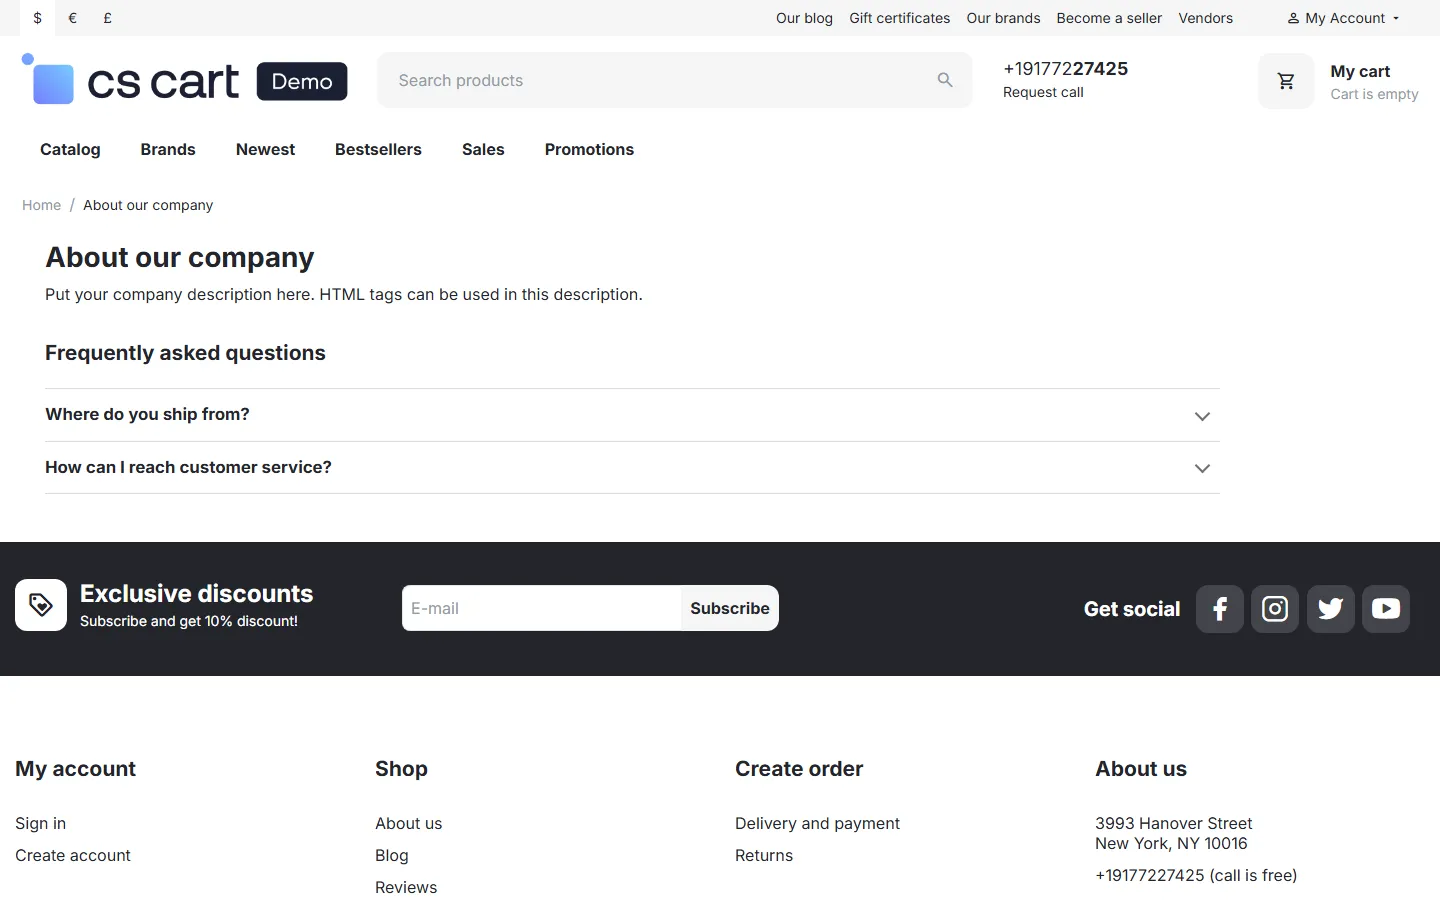The height and width of the screenshot is (900, 1440).
Task: Open the My Account dropdown
Action: click(x=1343, y=18)
